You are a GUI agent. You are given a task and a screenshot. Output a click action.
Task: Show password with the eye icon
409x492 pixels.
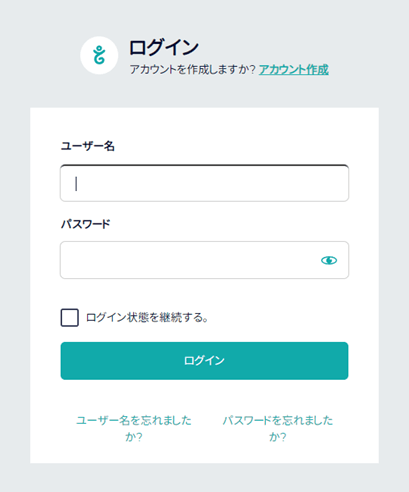[329, 260]
